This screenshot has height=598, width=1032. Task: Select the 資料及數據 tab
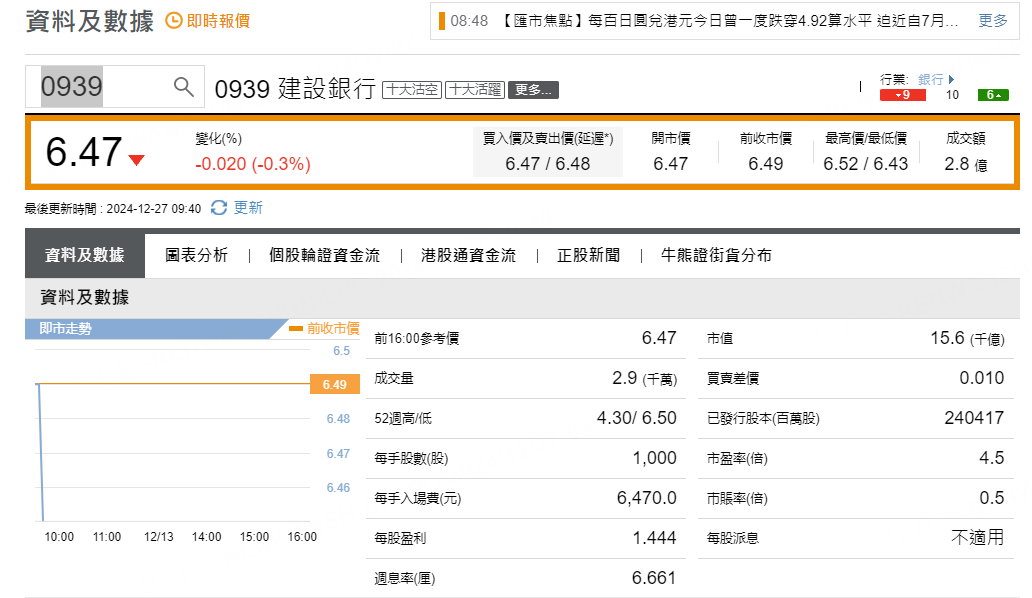click(85, 255)
